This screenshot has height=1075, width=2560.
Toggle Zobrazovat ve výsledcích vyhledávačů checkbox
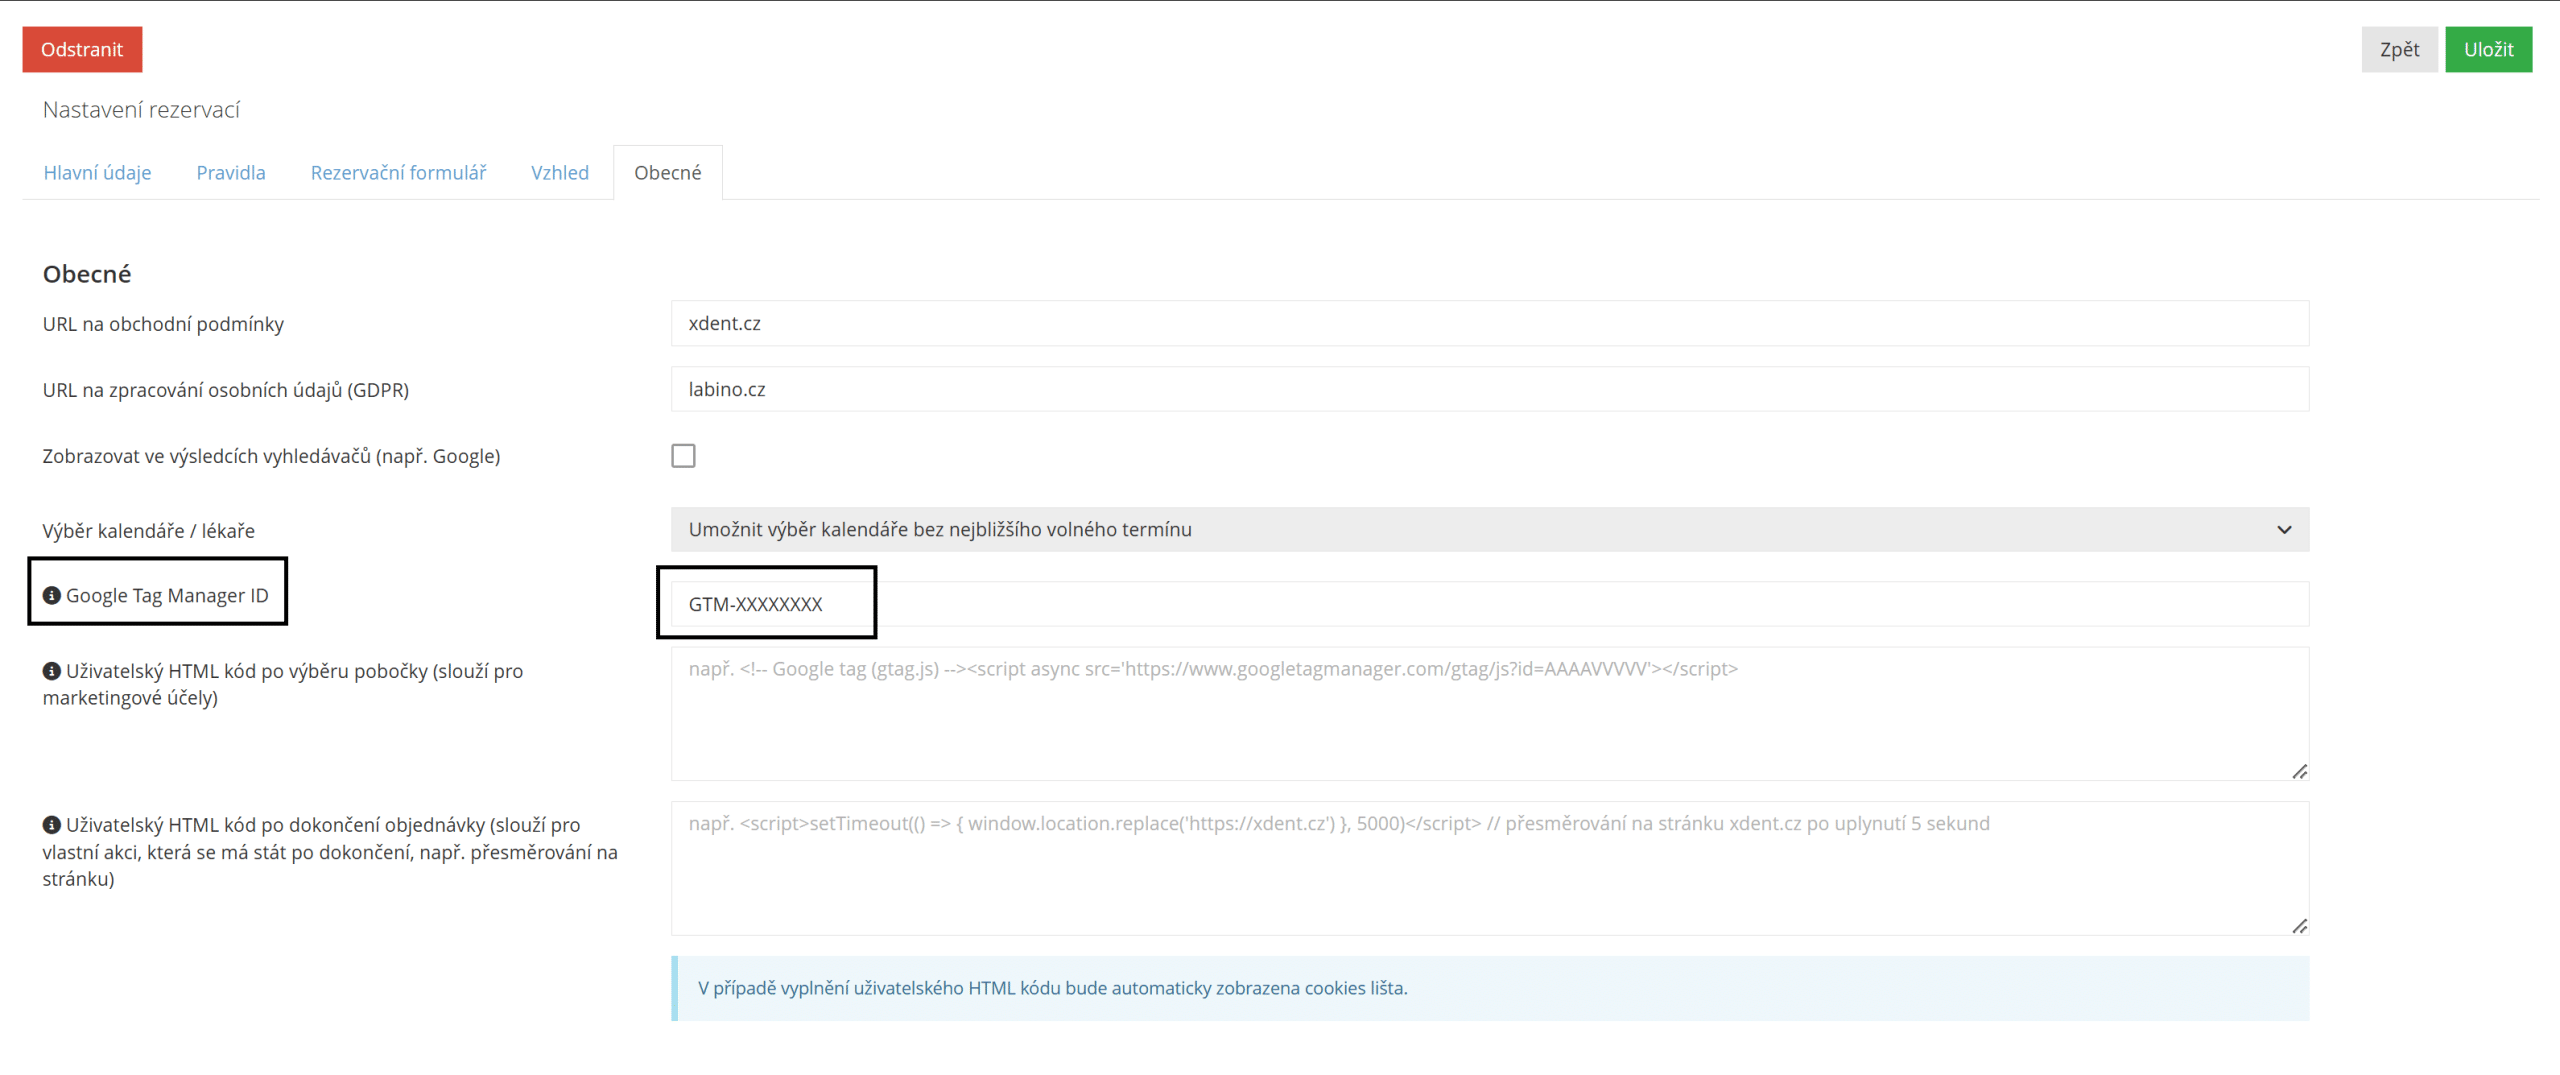[x=683, y=456]
